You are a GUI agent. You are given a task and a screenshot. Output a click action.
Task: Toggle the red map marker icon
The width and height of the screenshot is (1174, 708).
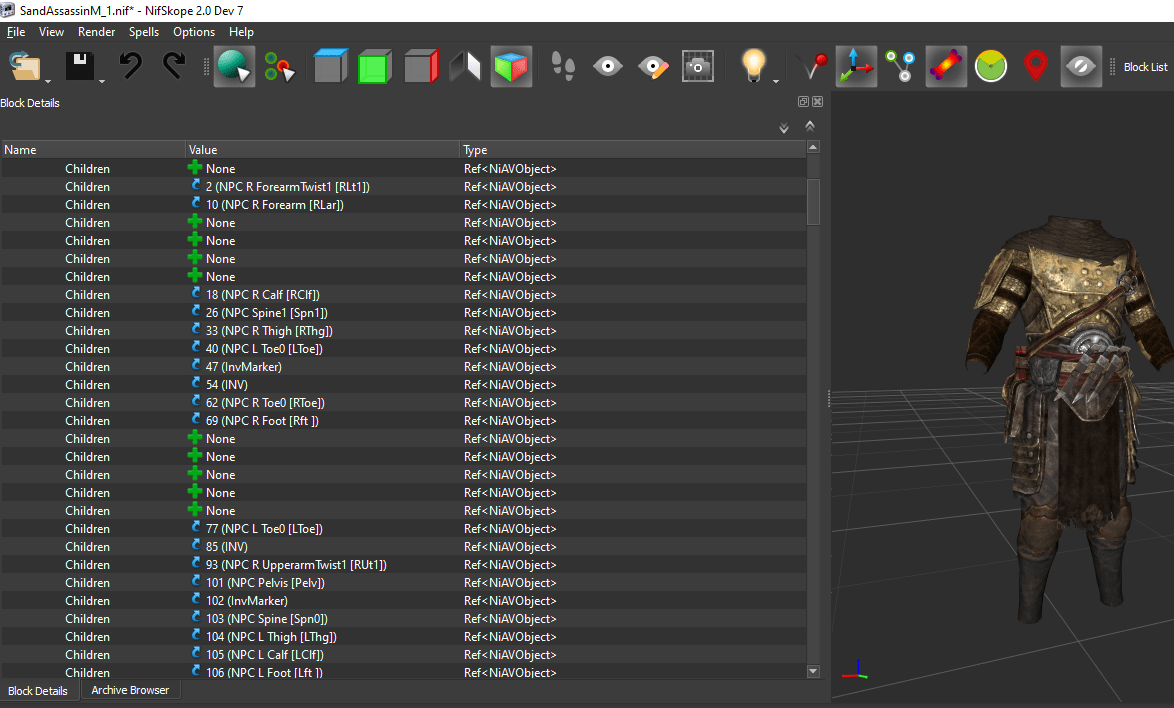click(x=1035, y=67)
